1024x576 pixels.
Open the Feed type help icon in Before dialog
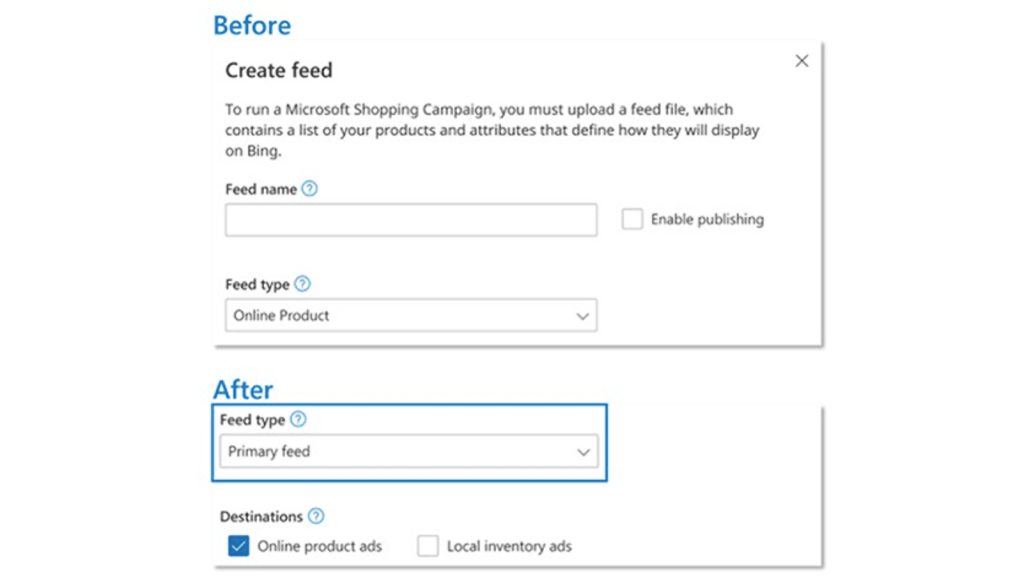pyautogui.click(x=302, y=284)
